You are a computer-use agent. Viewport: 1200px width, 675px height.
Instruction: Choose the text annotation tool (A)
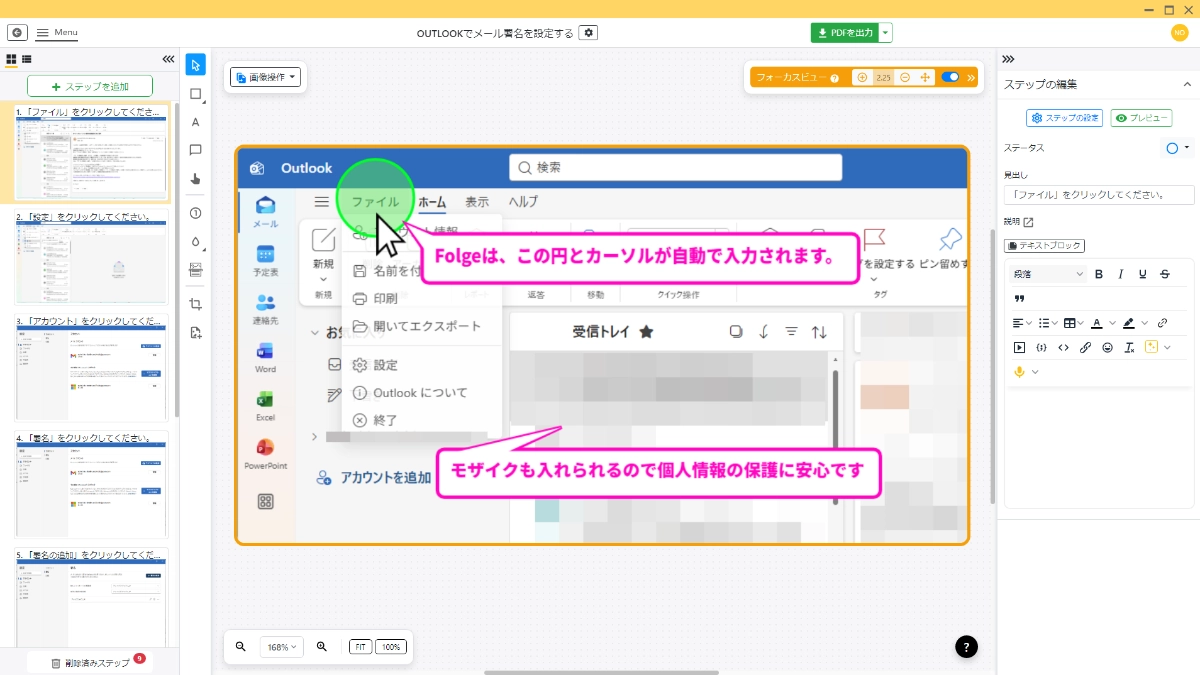(196, 122)
